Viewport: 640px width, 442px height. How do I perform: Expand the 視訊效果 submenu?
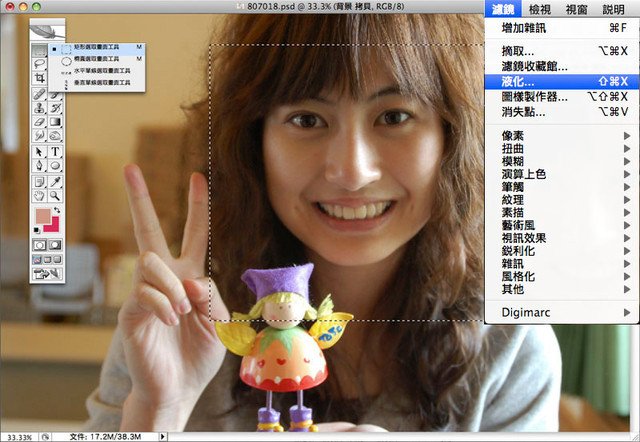pyautogui.click(x=562, y=238)
